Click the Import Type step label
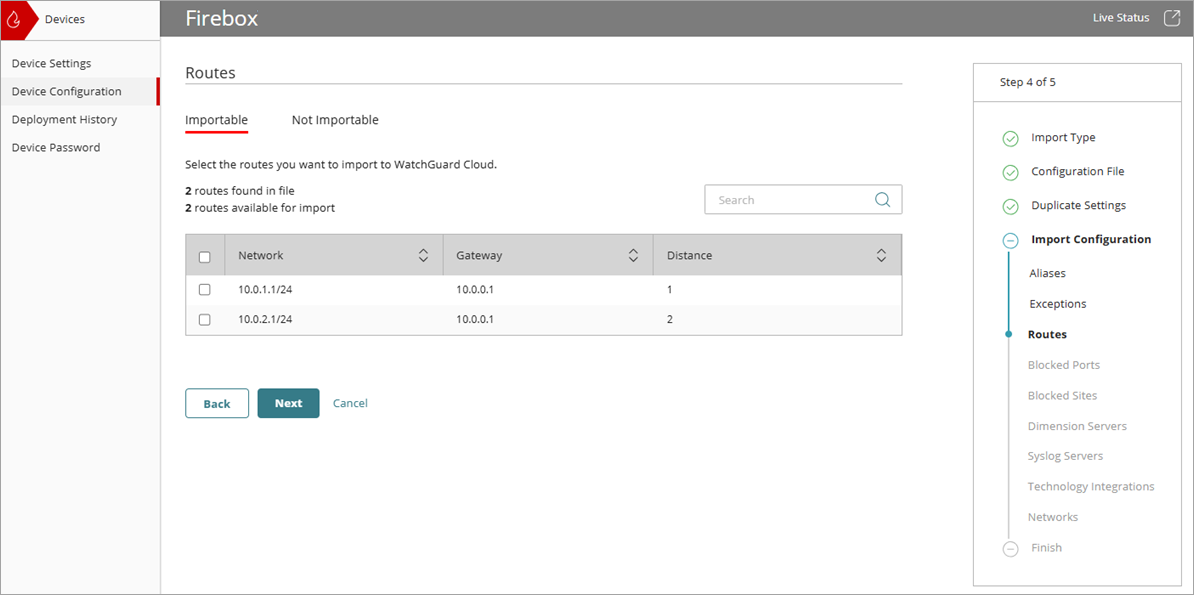This screenshot has height=595, width=1194. 1063,138
